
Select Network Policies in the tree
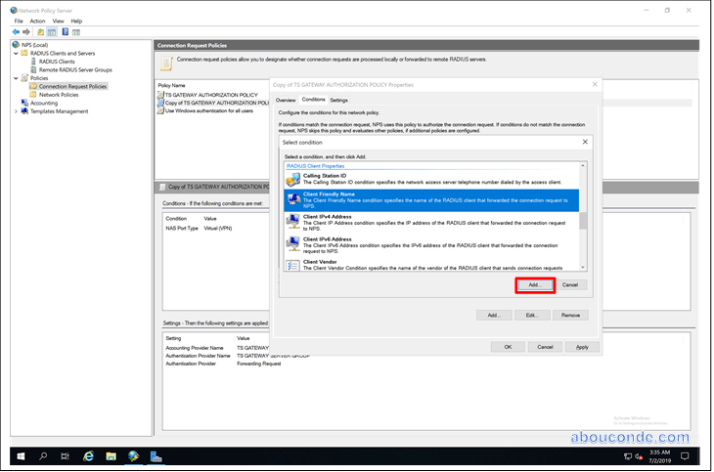pyautogui.click(x=58, y=94)
